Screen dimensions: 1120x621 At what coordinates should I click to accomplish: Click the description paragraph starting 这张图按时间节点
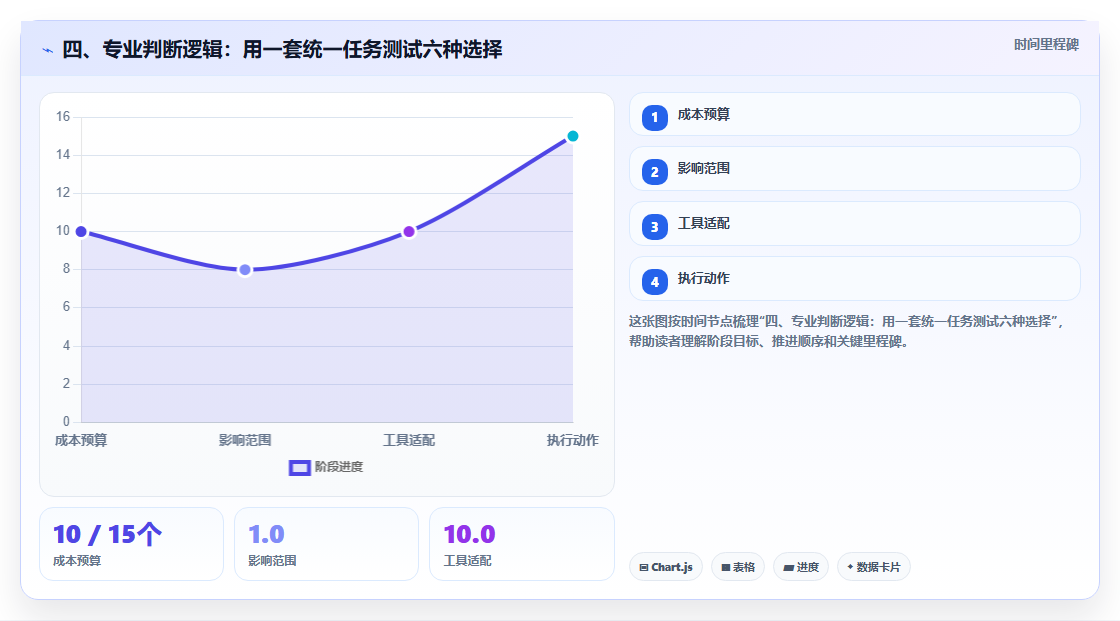click(x=847, y=331)
